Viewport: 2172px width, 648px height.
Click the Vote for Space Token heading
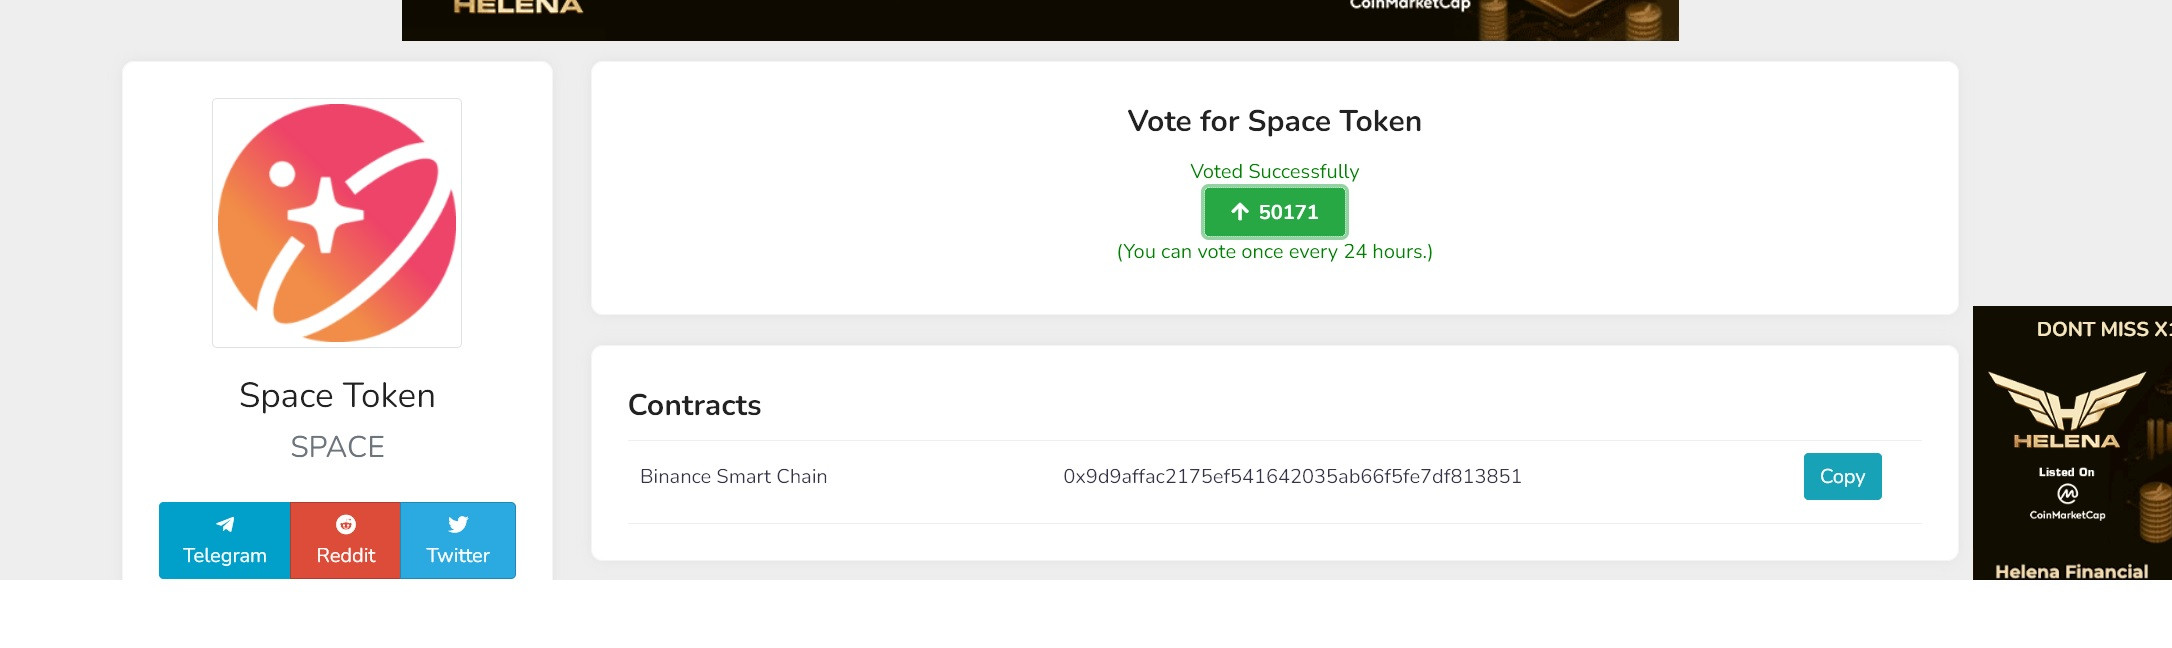(x=1274, y=121)
